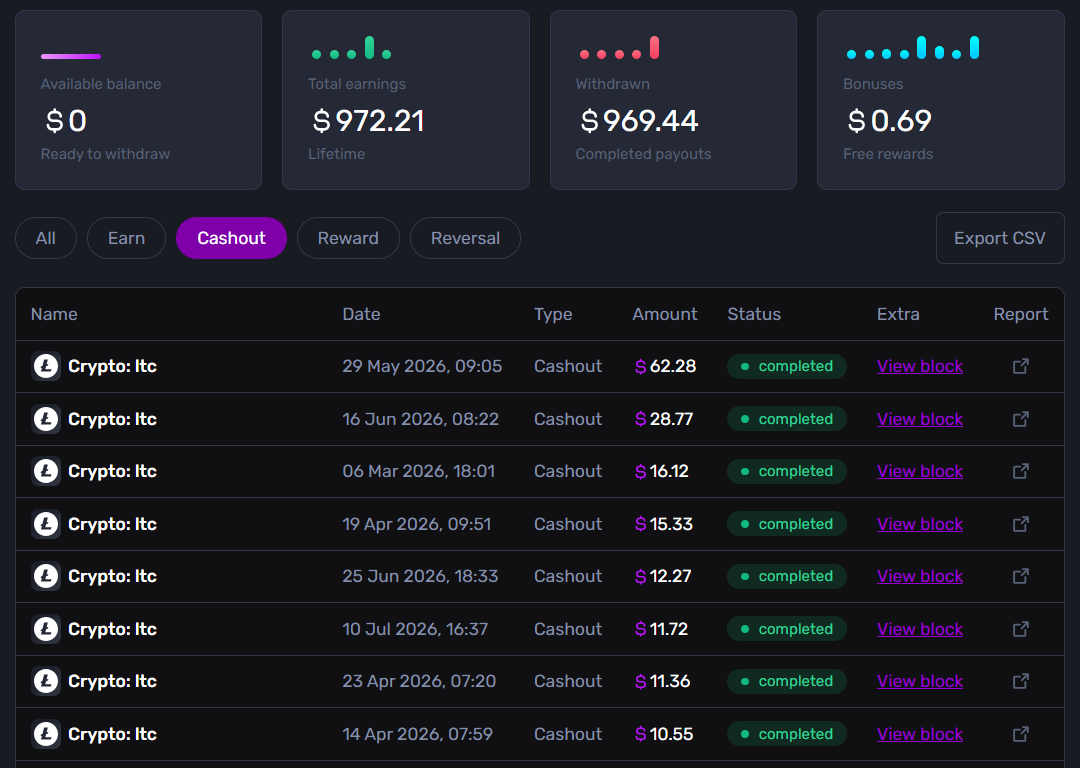Click the date 23 Apr 2026, 07:20
The height and width of the screenshot is (768, 1080).
pos(419,681)
